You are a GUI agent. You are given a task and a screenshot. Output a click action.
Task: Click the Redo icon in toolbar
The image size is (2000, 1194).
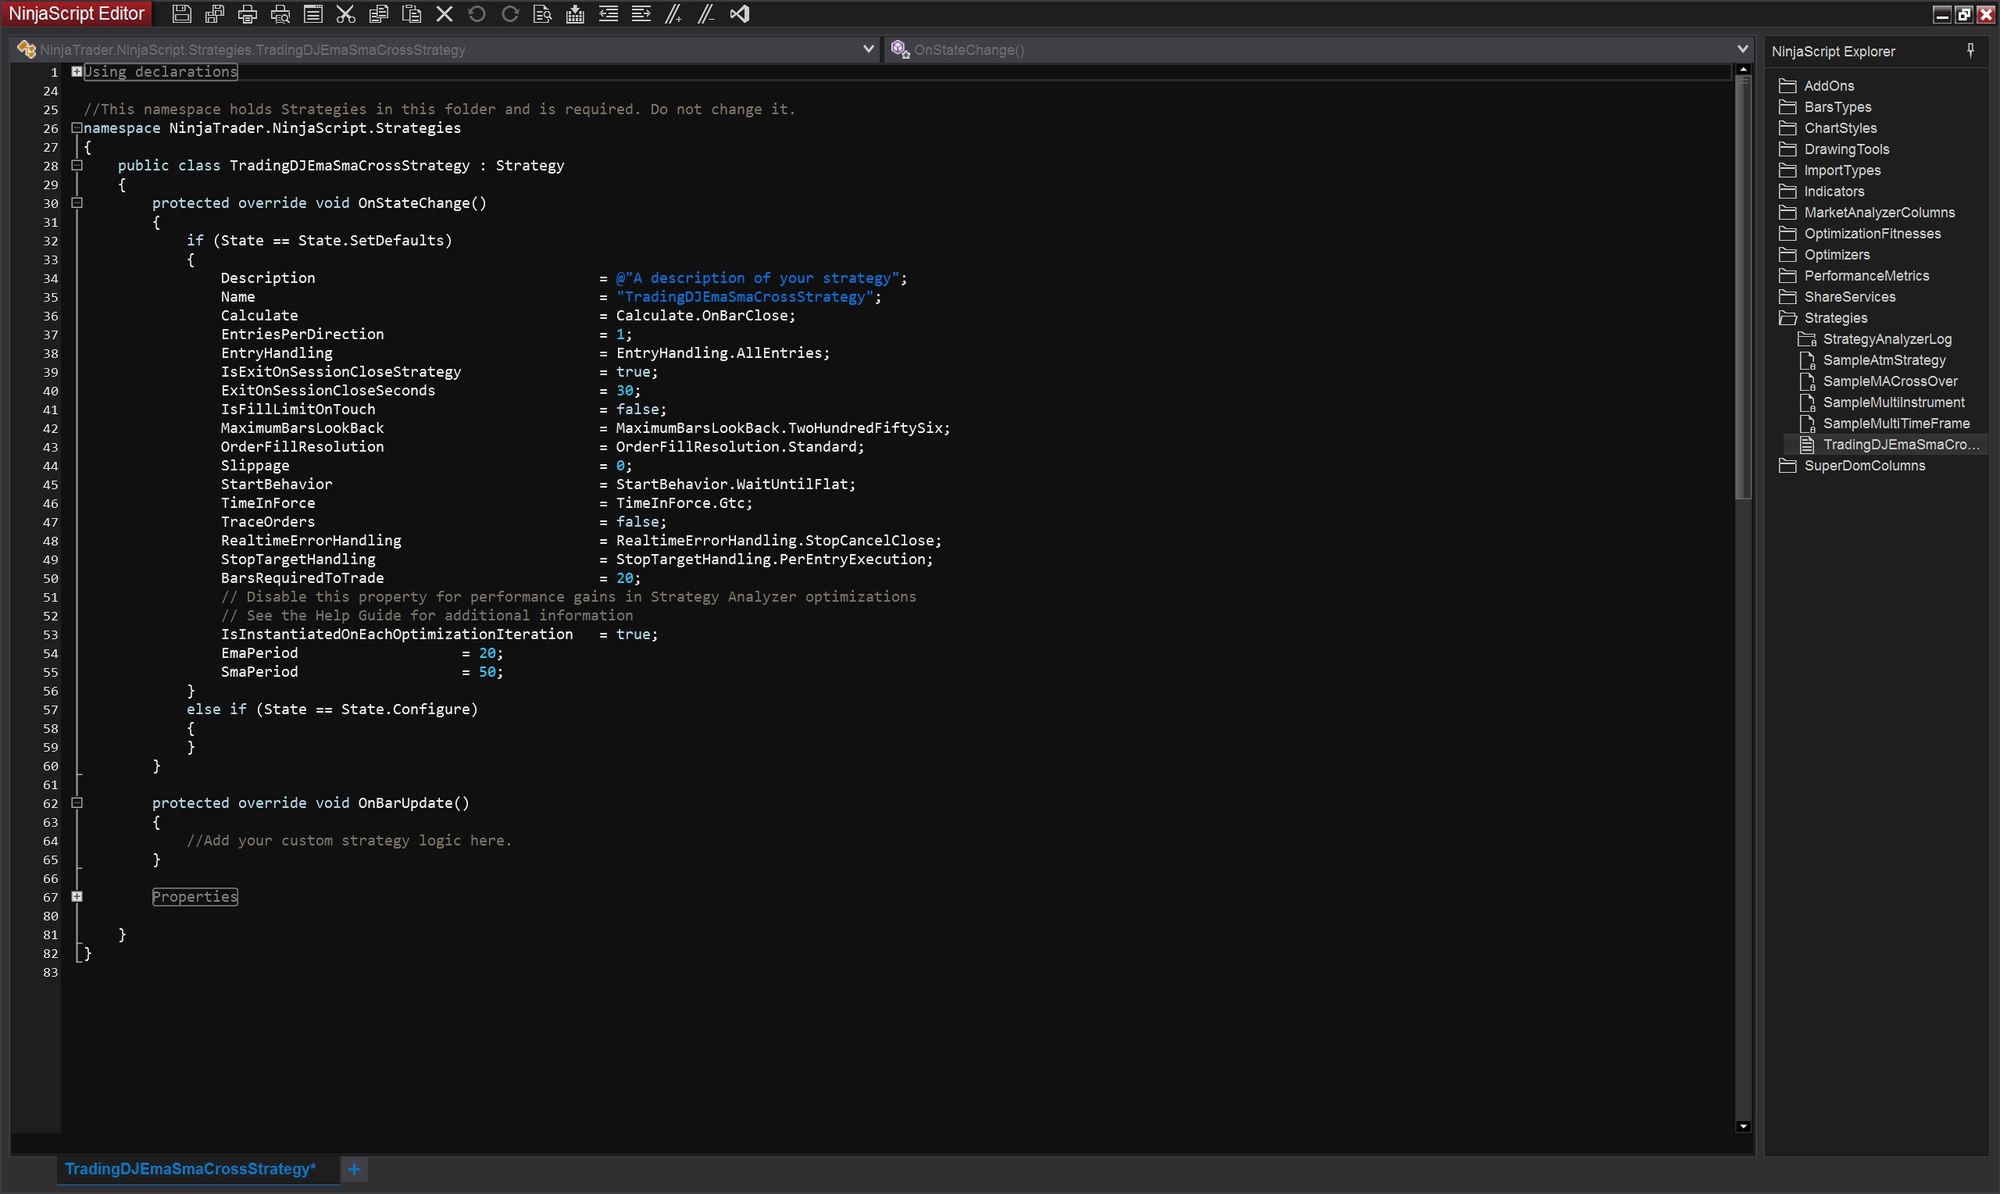tap(507, 14)
